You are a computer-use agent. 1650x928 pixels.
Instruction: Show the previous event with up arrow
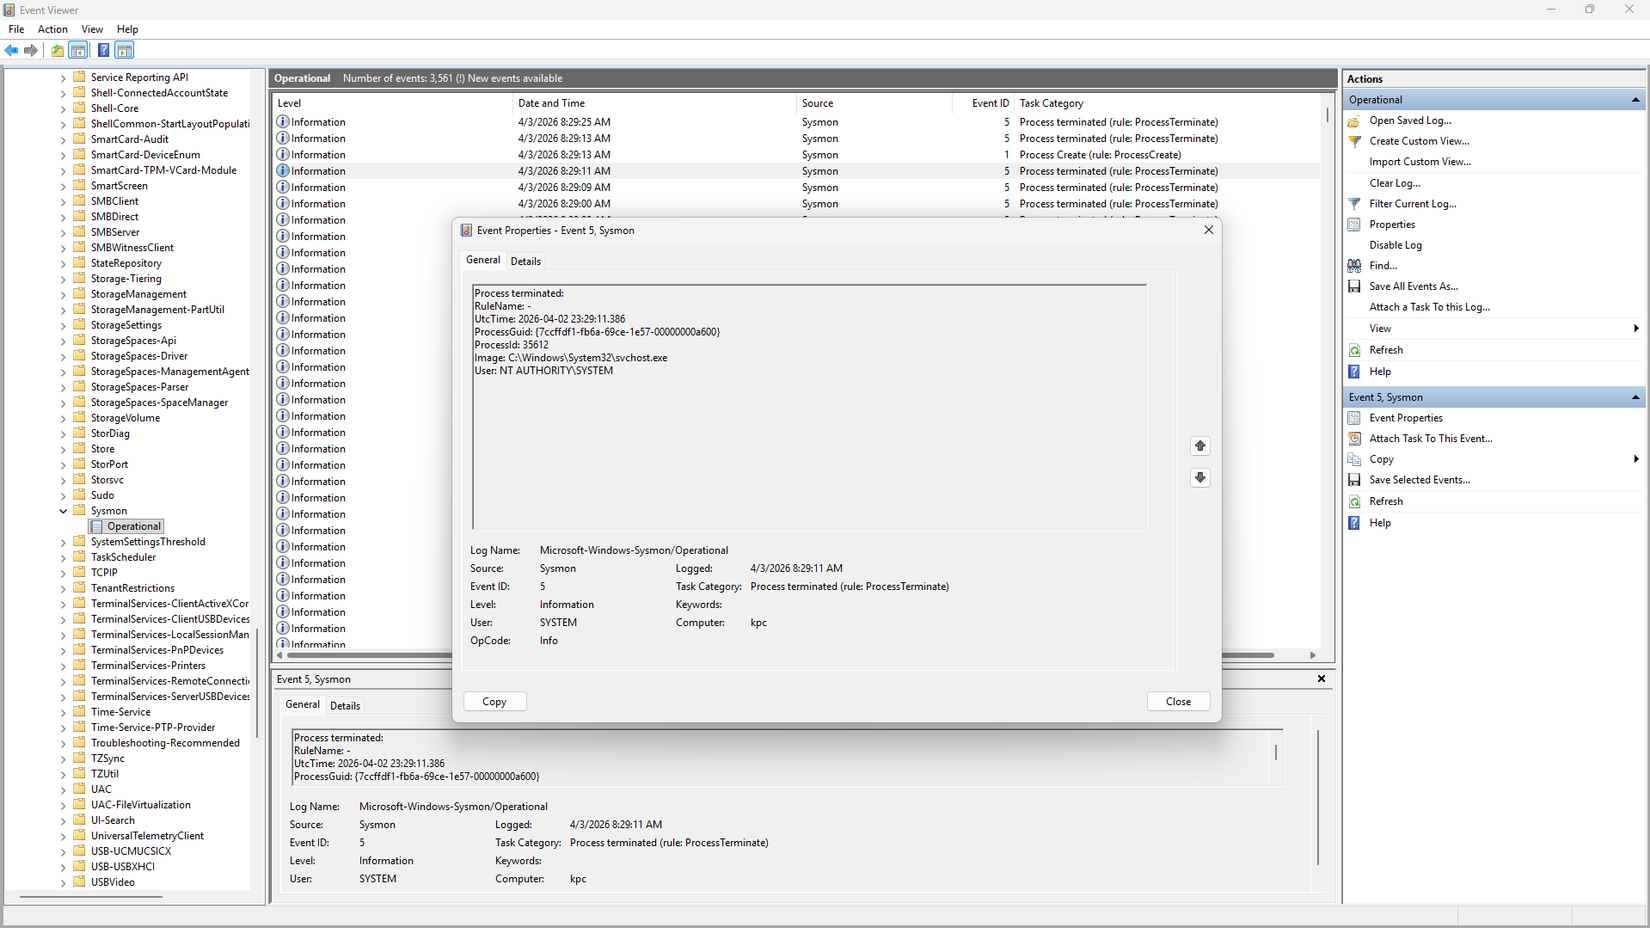(x=1200, y=446)
